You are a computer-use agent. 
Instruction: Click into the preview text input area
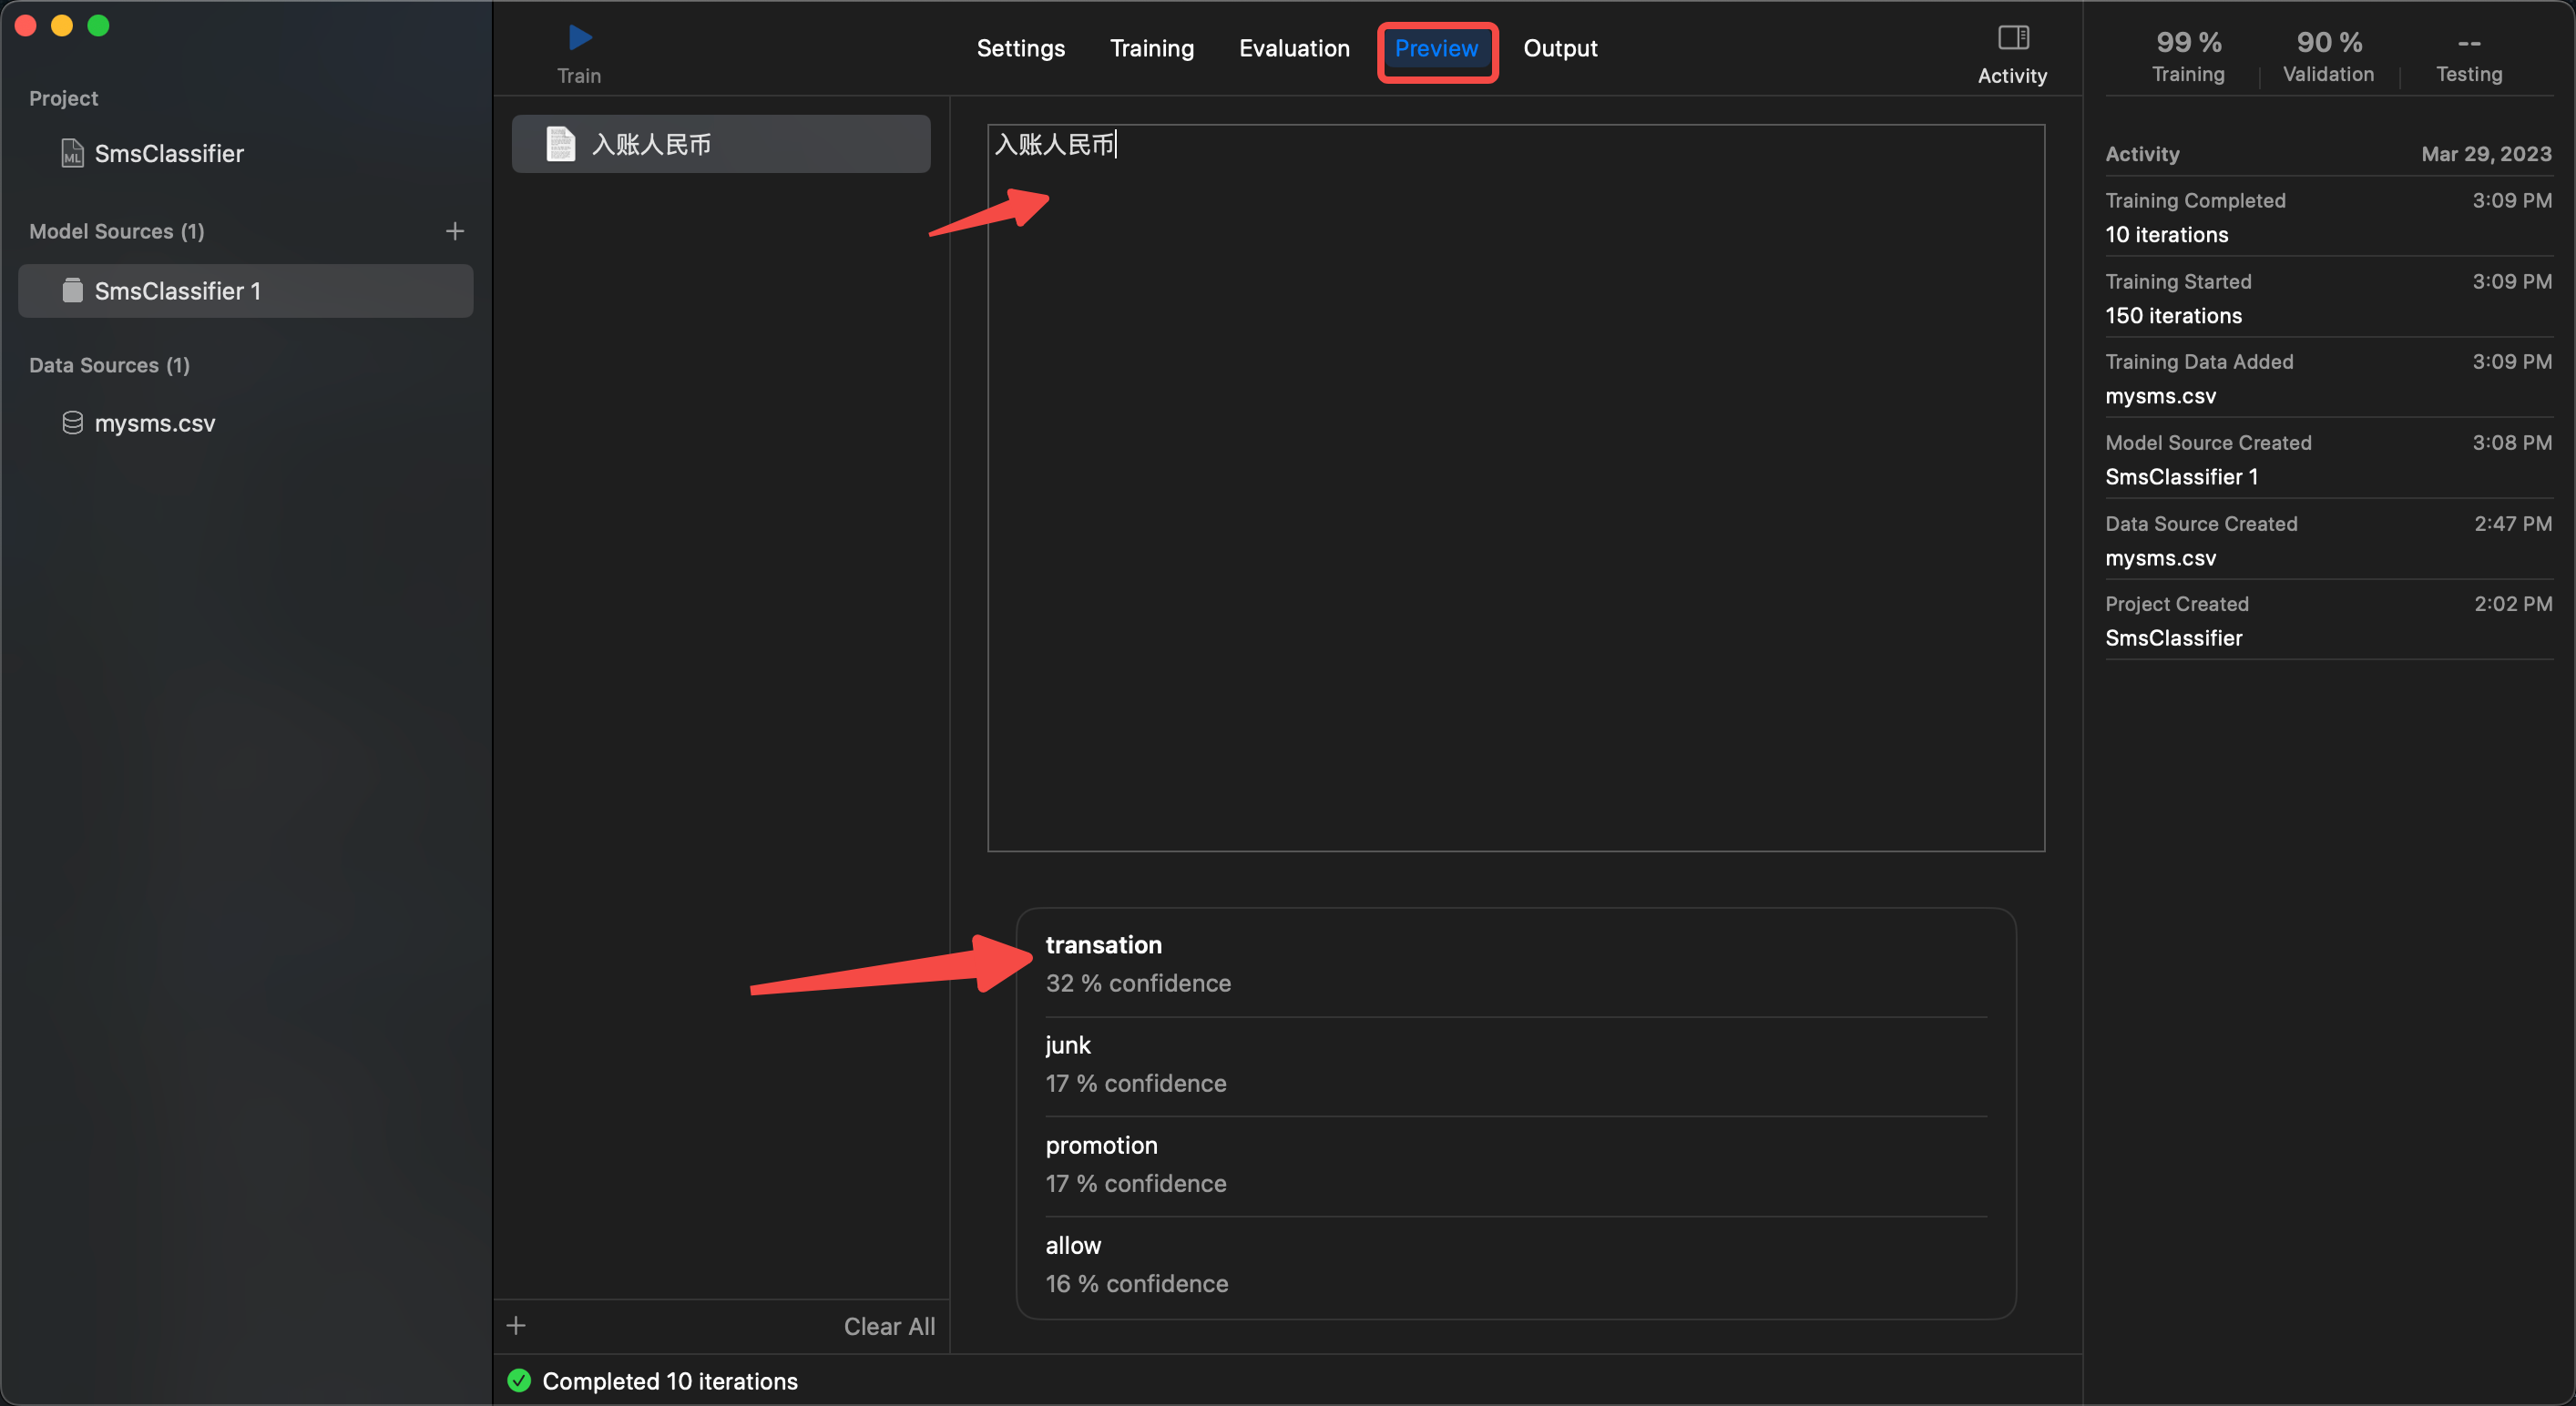pyautogui.click(x=1515, y=487)
